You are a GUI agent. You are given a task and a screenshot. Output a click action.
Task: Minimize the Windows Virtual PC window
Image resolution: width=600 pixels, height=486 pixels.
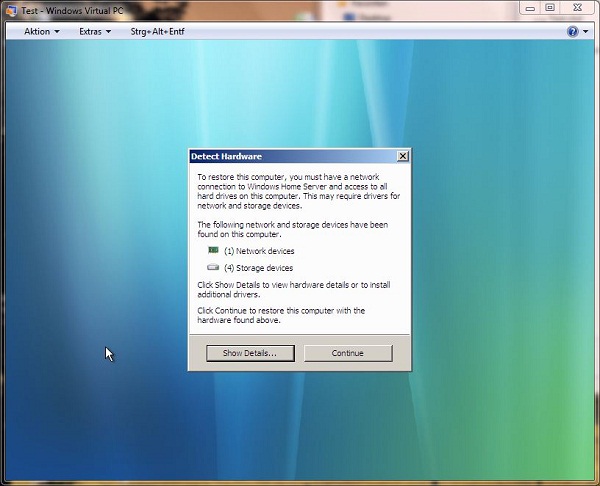pos(530,8)
